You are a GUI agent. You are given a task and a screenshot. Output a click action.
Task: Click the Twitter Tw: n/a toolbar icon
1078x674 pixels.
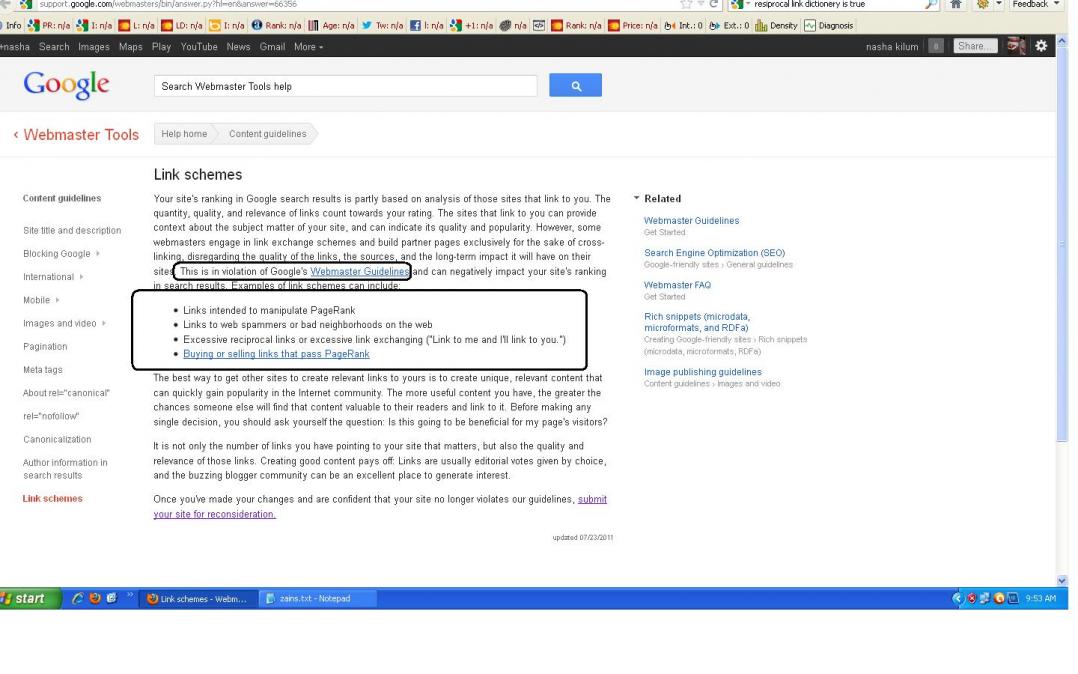367,25
